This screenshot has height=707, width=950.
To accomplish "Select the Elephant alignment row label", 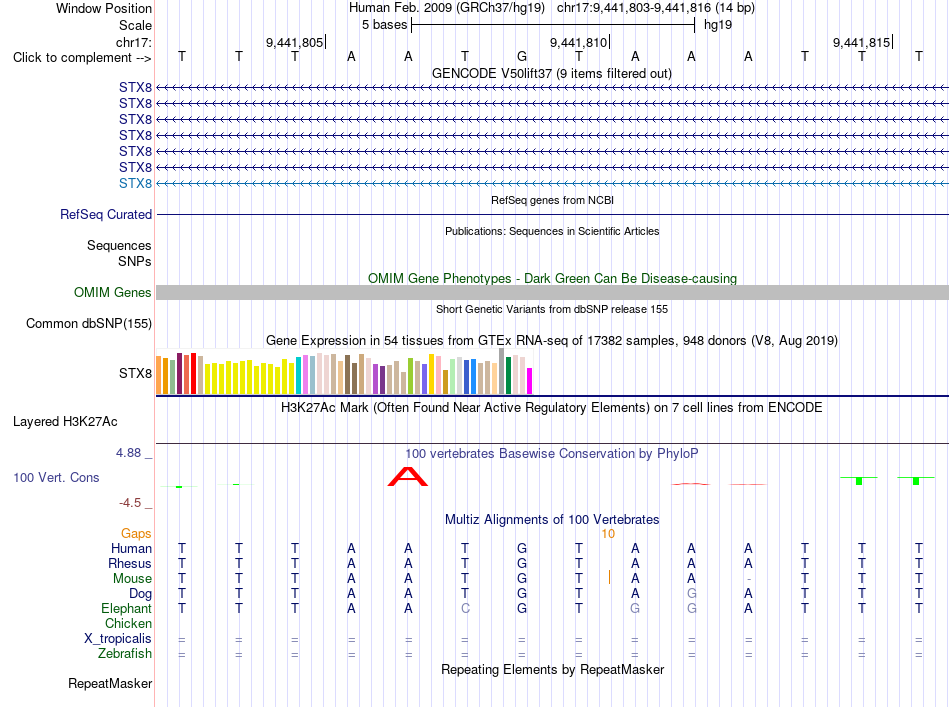I will (126, 608).
